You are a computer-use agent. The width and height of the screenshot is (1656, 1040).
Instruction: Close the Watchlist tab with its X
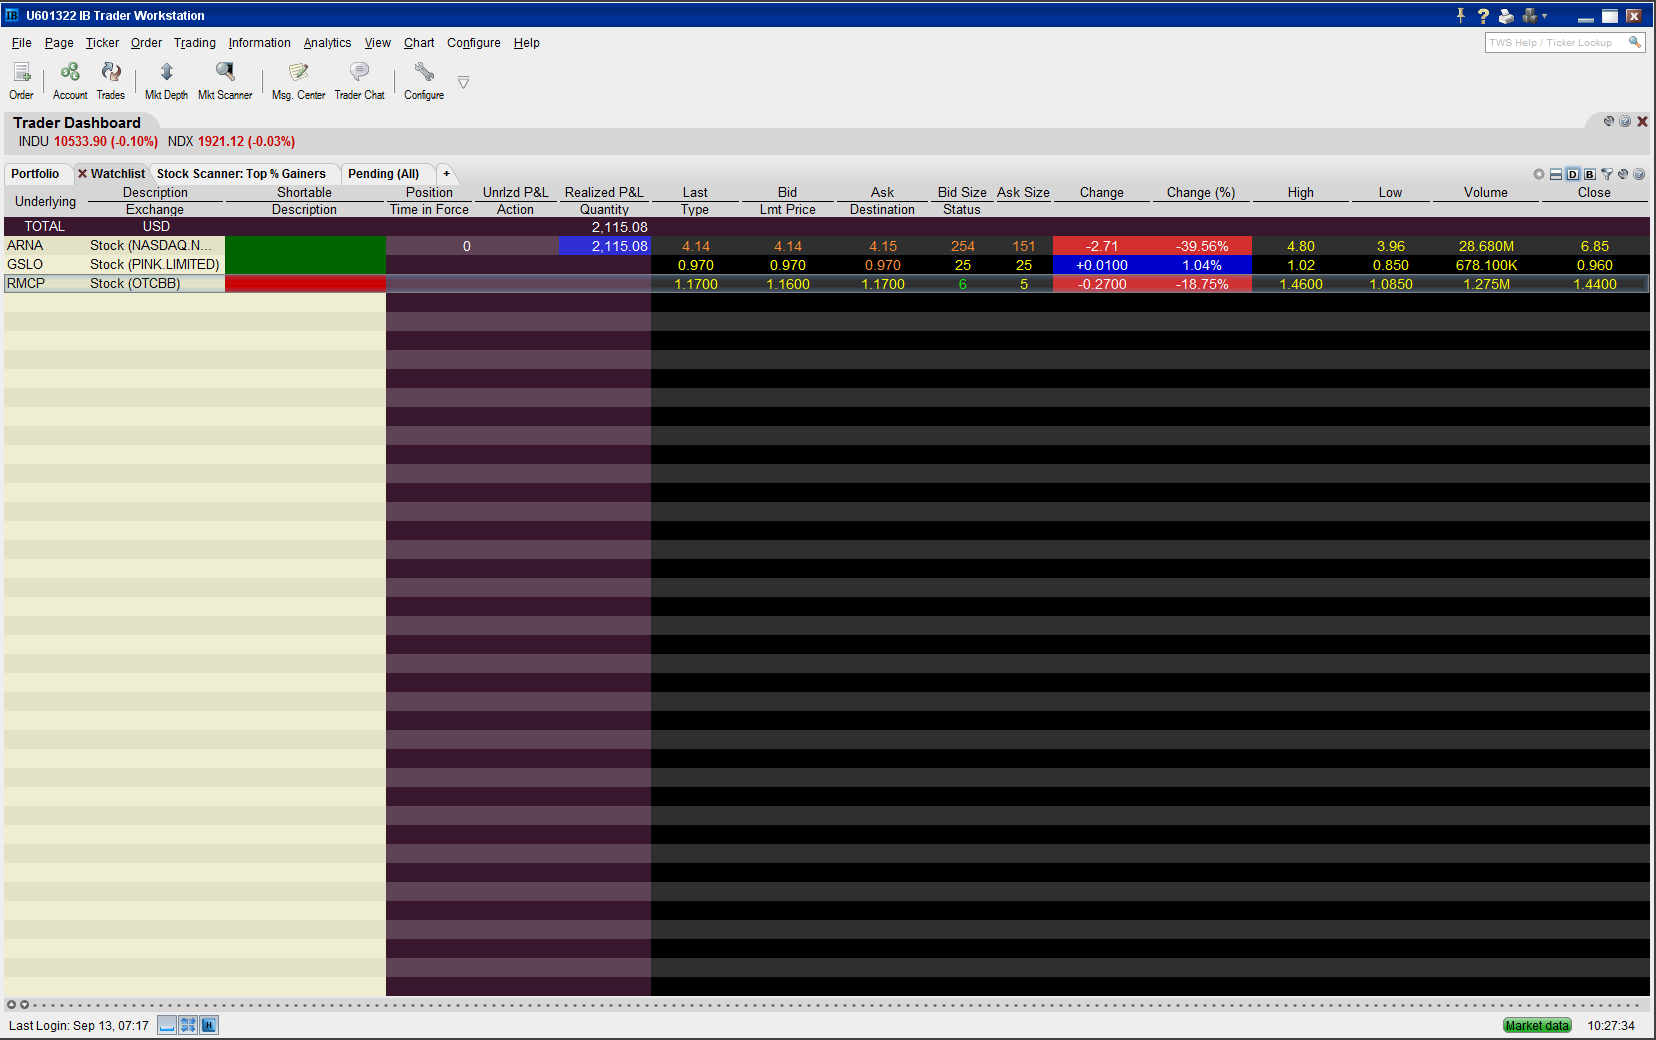coord(83,174)
